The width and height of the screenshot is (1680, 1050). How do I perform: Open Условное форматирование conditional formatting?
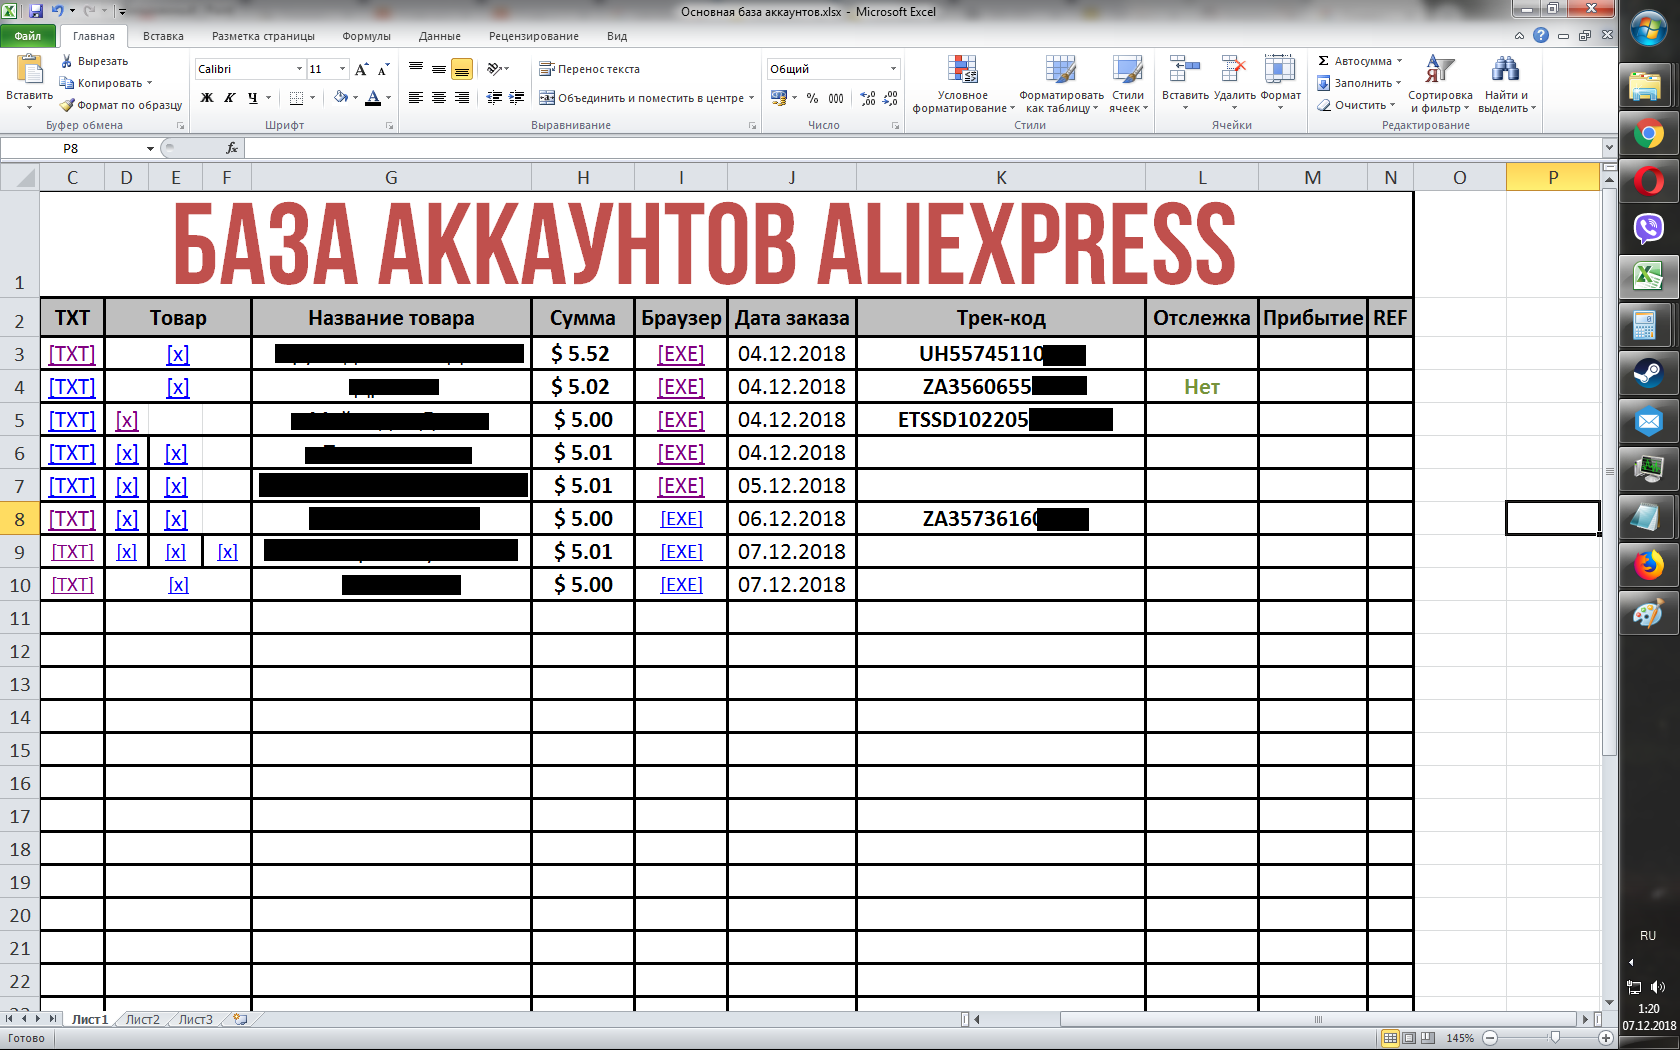[x=962, y=84]
